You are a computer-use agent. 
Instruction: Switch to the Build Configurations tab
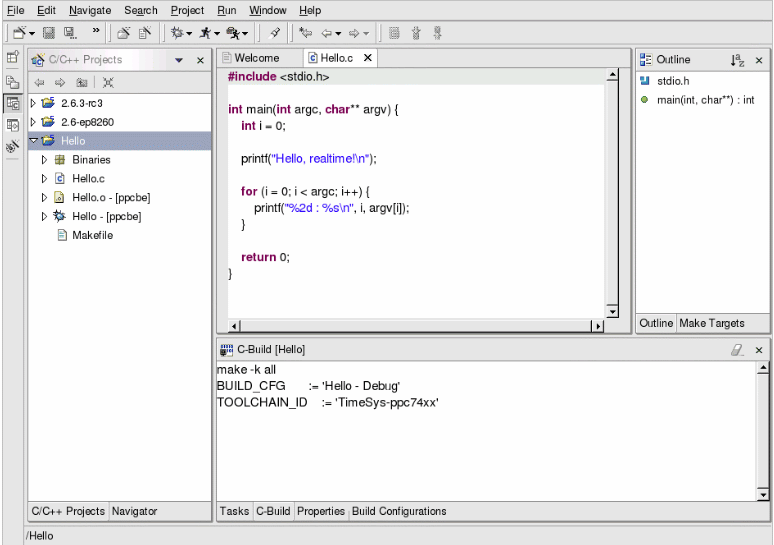pos(399,511)
